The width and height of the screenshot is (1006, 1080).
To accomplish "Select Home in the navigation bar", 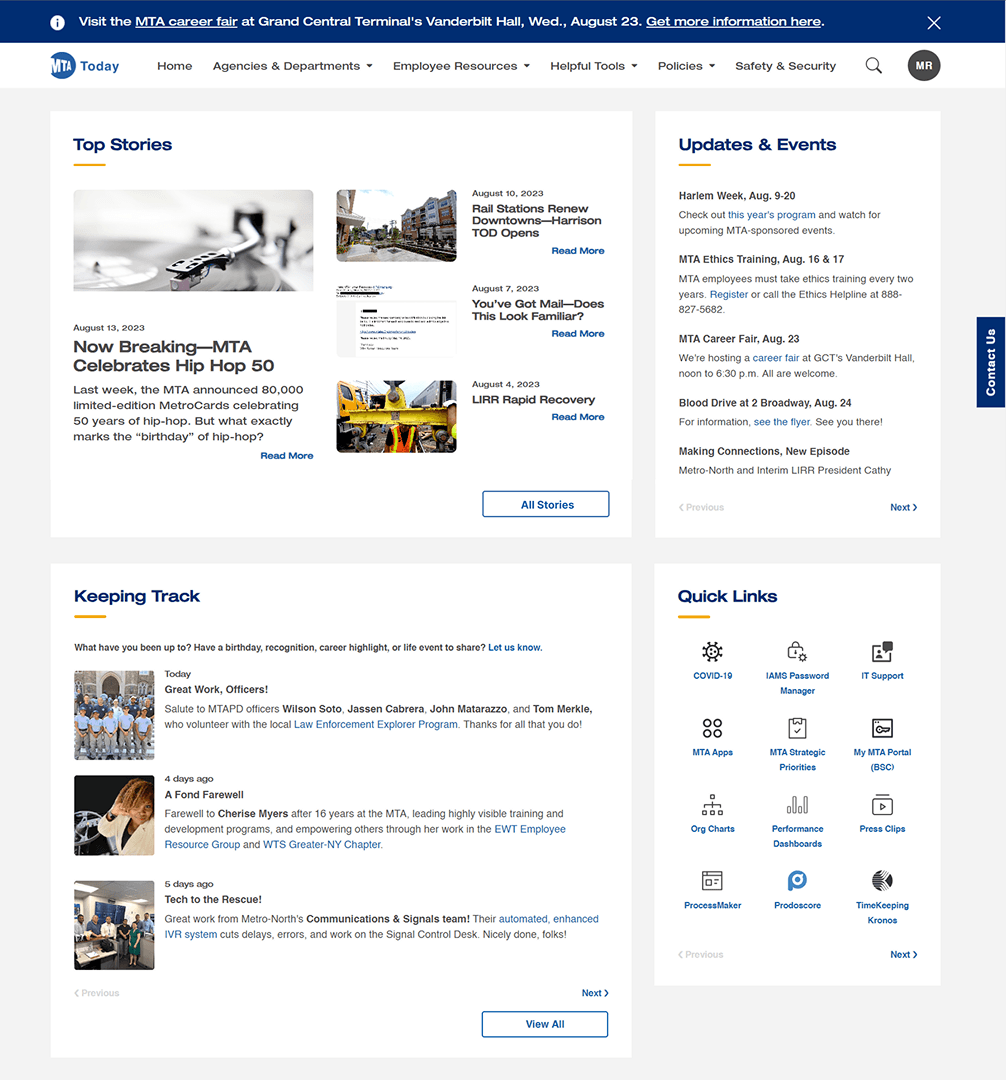I will click(x=174, y=65).
